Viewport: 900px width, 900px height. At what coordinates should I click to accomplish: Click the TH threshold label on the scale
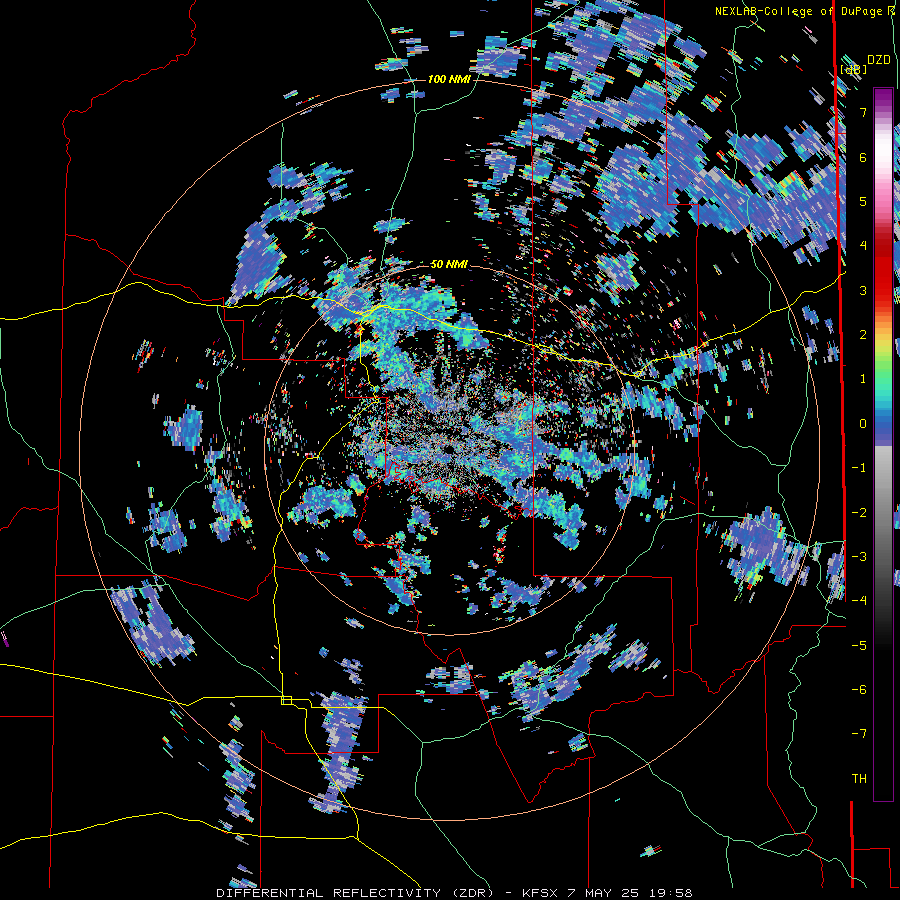click(860, 779)
